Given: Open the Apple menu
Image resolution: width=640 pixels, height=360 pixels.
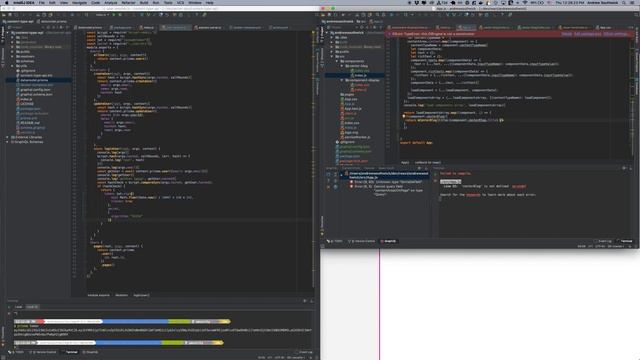Looking at the screenshot, I should pos(7,2).
